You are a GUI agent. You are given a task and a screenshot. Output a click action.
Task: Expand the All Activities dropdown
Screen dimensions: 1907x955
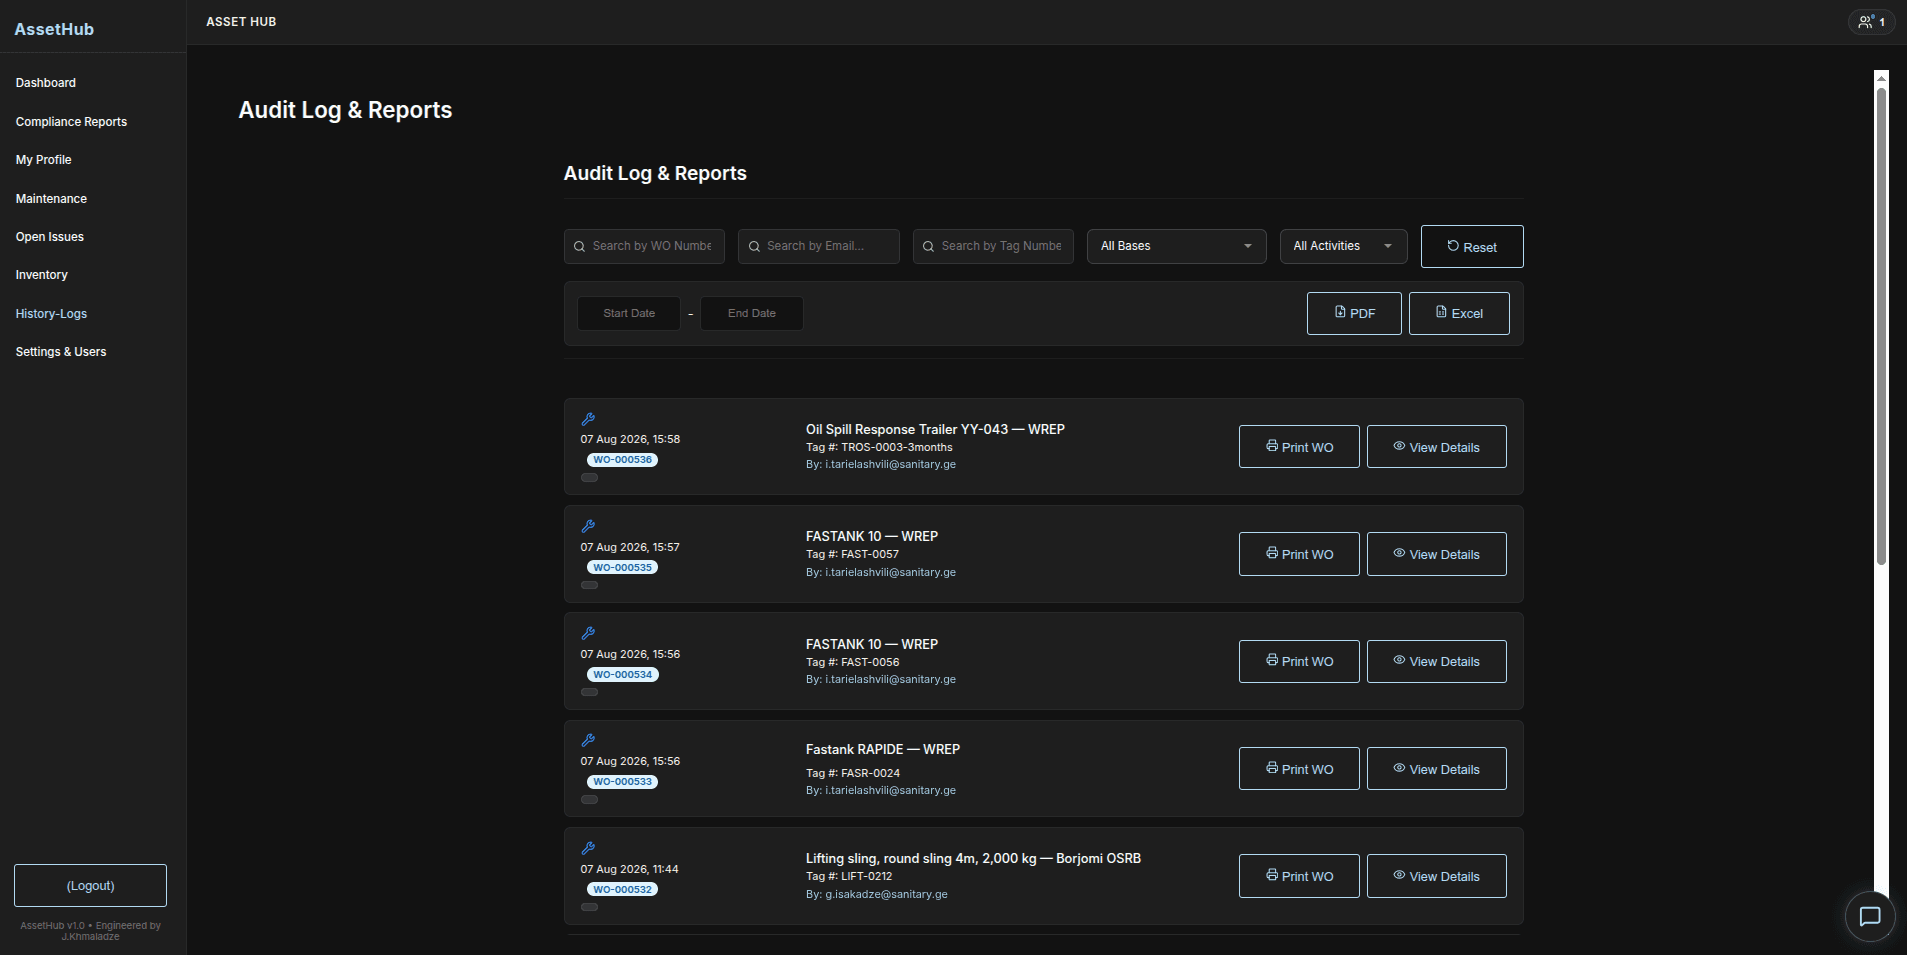coord(1344,246)
